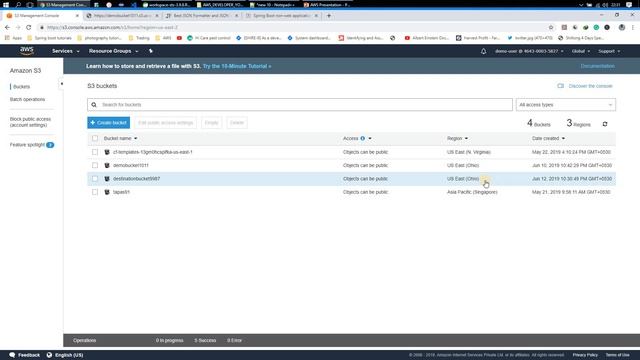Open Windows taskbar search
This screenshot has height=360, width=640.
(18, 4)
